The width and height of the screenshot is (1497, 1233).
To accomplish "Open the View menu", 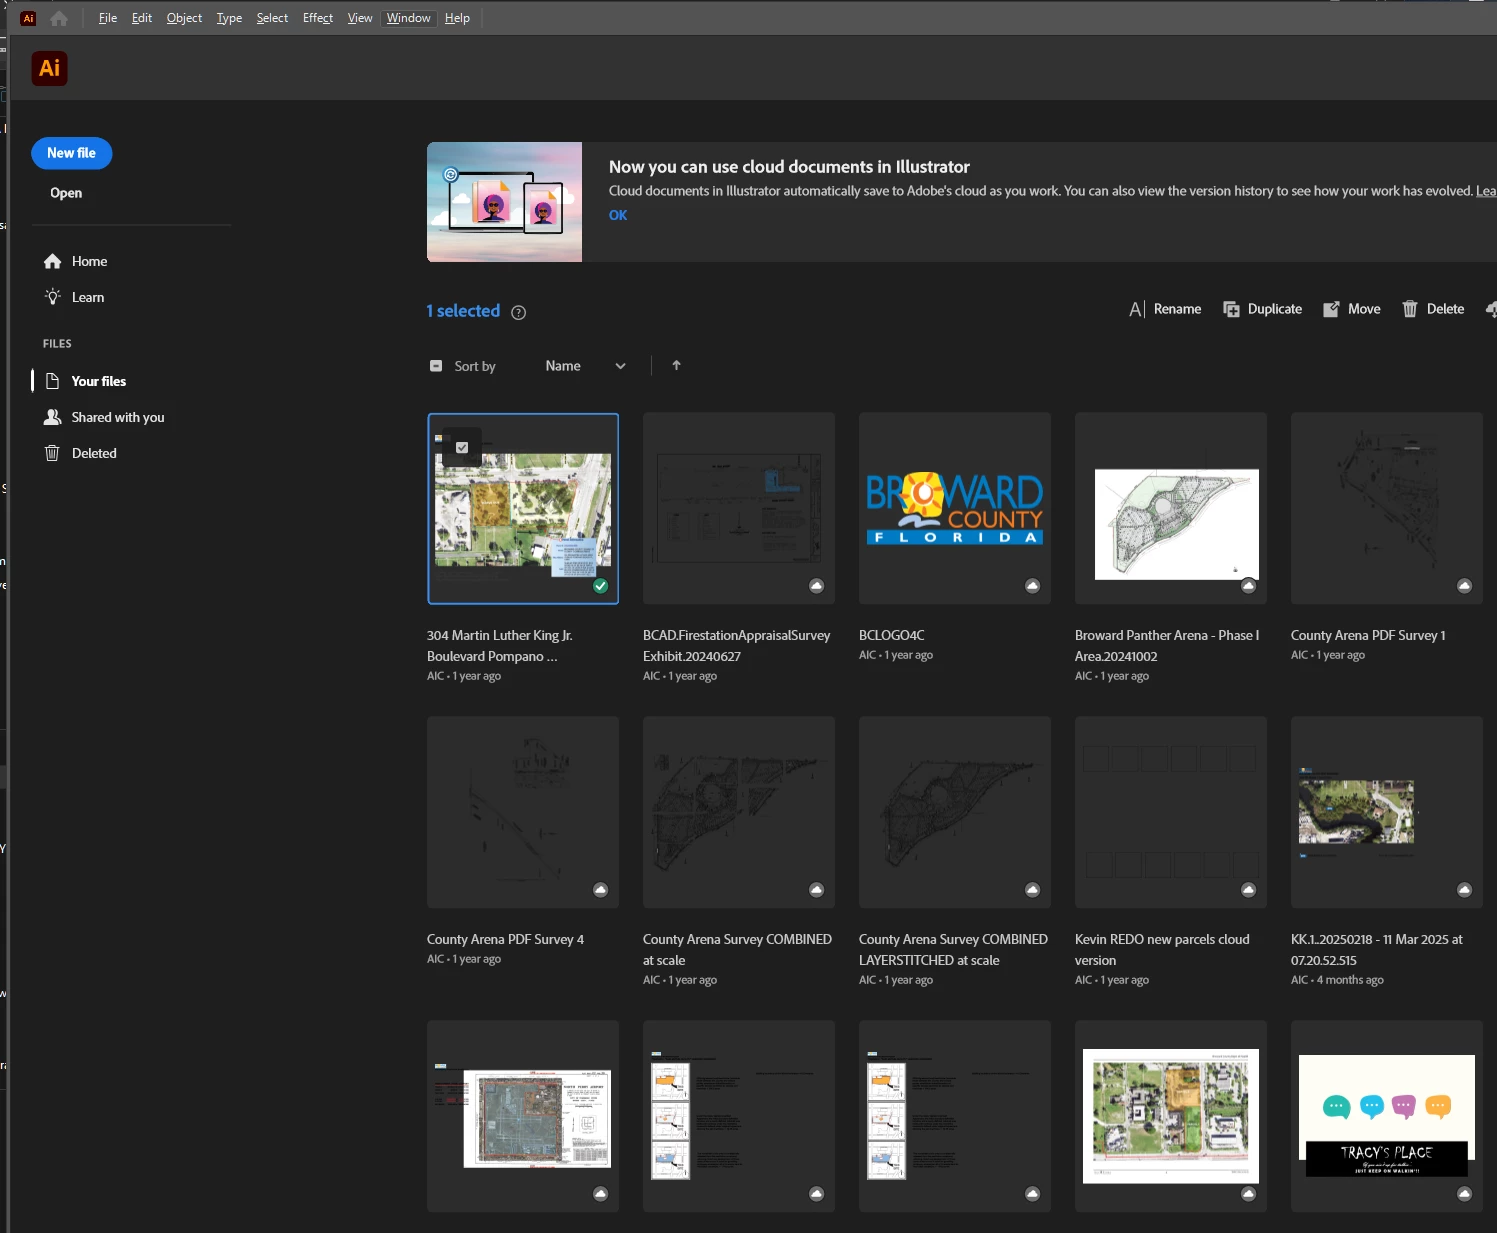I will point(360,18).
